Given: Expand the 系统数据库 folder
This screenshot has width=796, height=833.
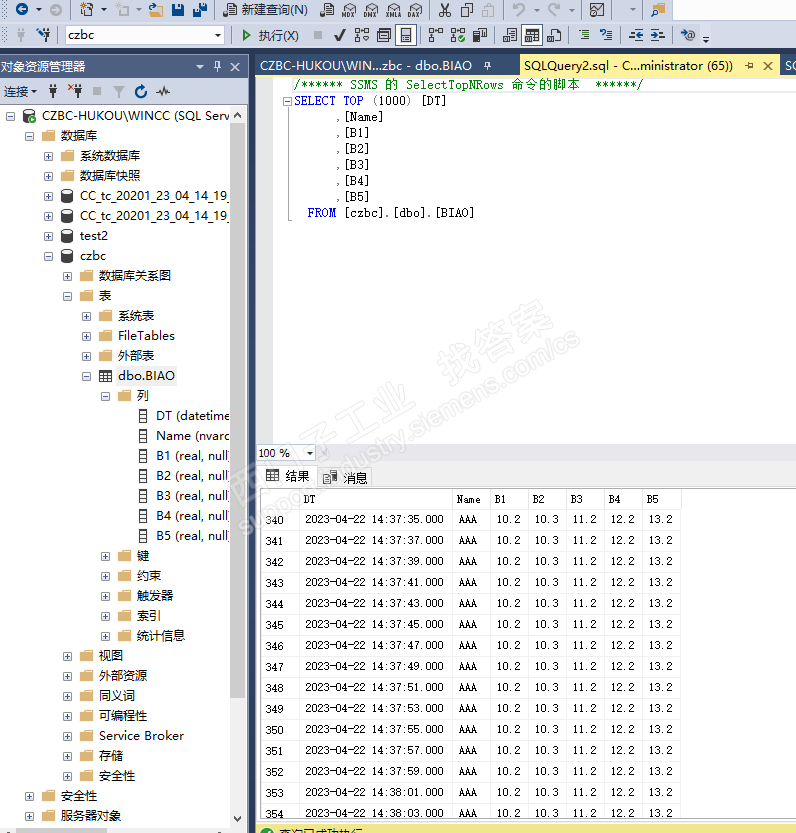Looking at the screenshot, I should (x=48, y=156).
